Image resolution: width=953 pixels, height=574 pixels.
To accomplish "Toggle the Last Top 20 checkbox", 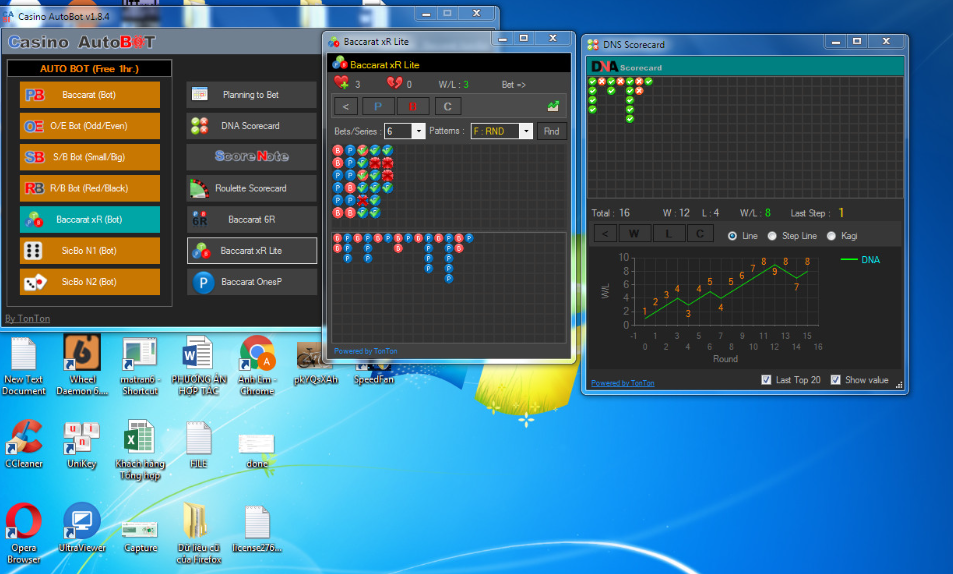I will (x=766, y=380).
